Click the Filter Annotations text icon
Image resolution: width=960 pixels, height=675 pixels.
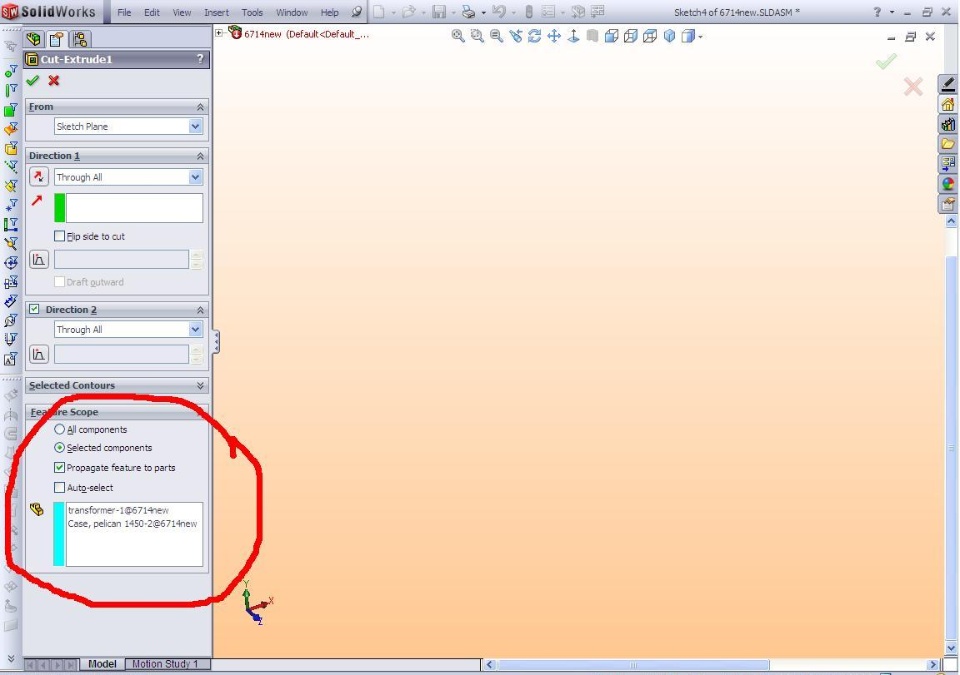(x=10, y=358)
